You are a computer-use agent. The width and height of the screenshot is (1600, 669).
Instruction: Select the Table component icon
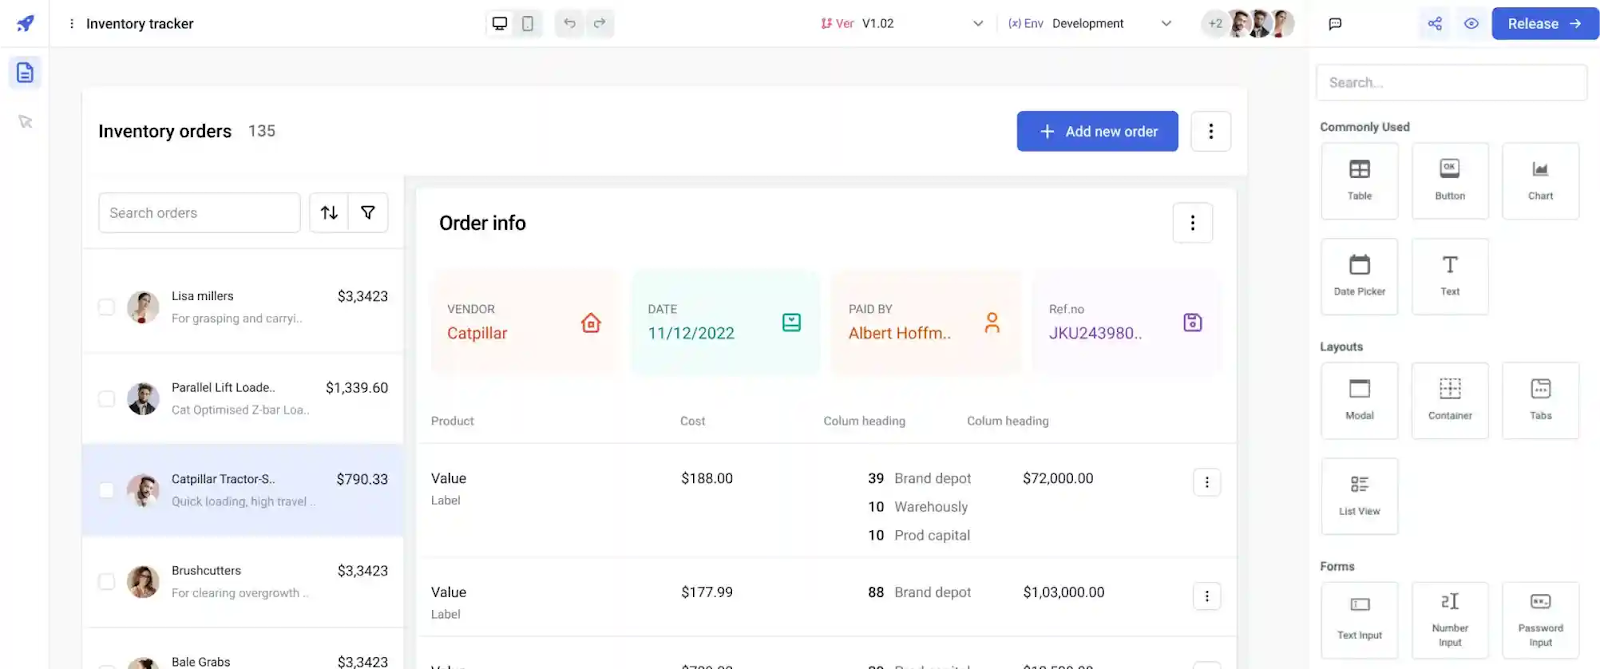tap(1359, 181)
